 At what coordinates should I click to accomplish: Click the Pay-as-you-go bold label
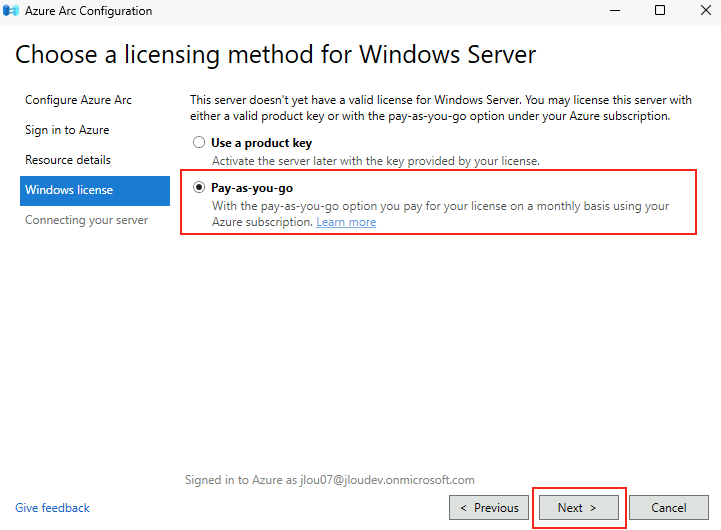[252, 188]
